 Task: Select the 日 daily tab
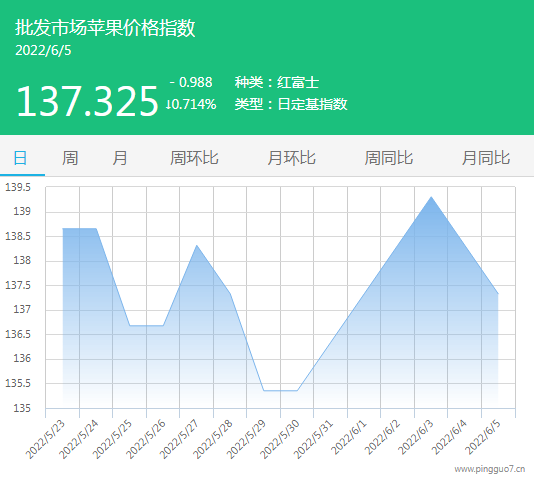[x=20, y=158]
